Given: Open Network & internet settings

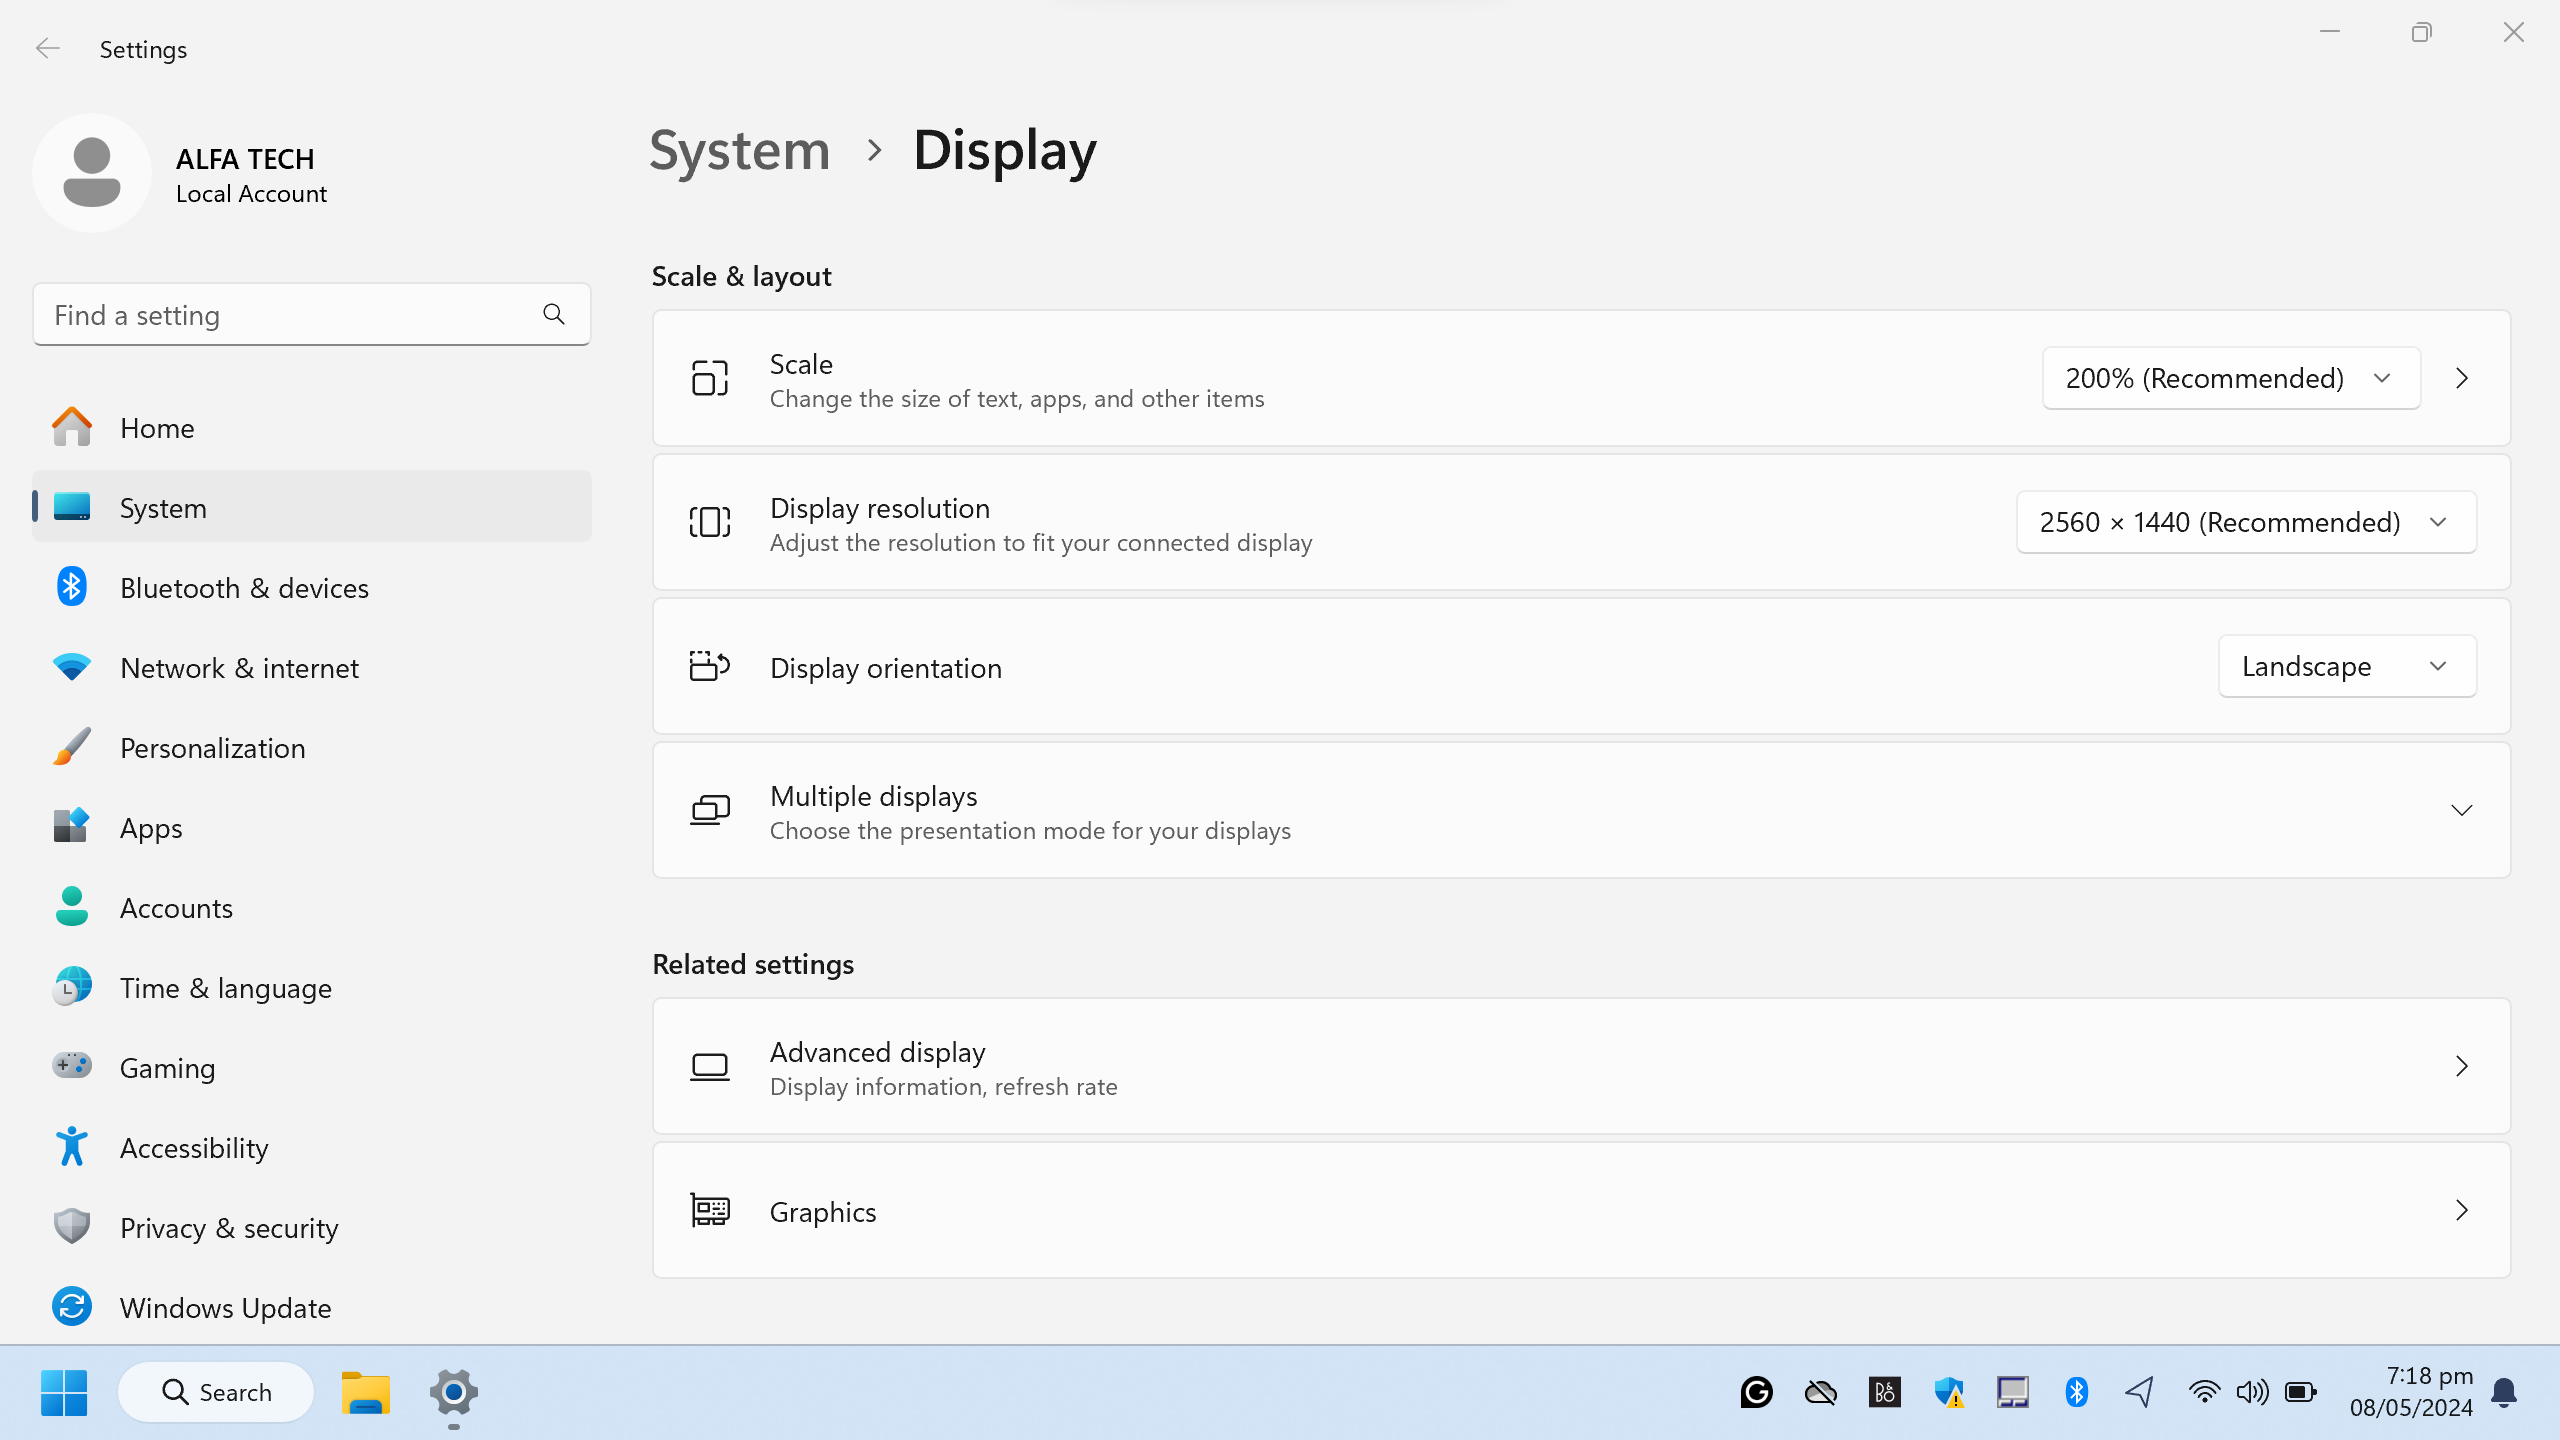Looking at the screenshot, I should click(x=312, y=667).
